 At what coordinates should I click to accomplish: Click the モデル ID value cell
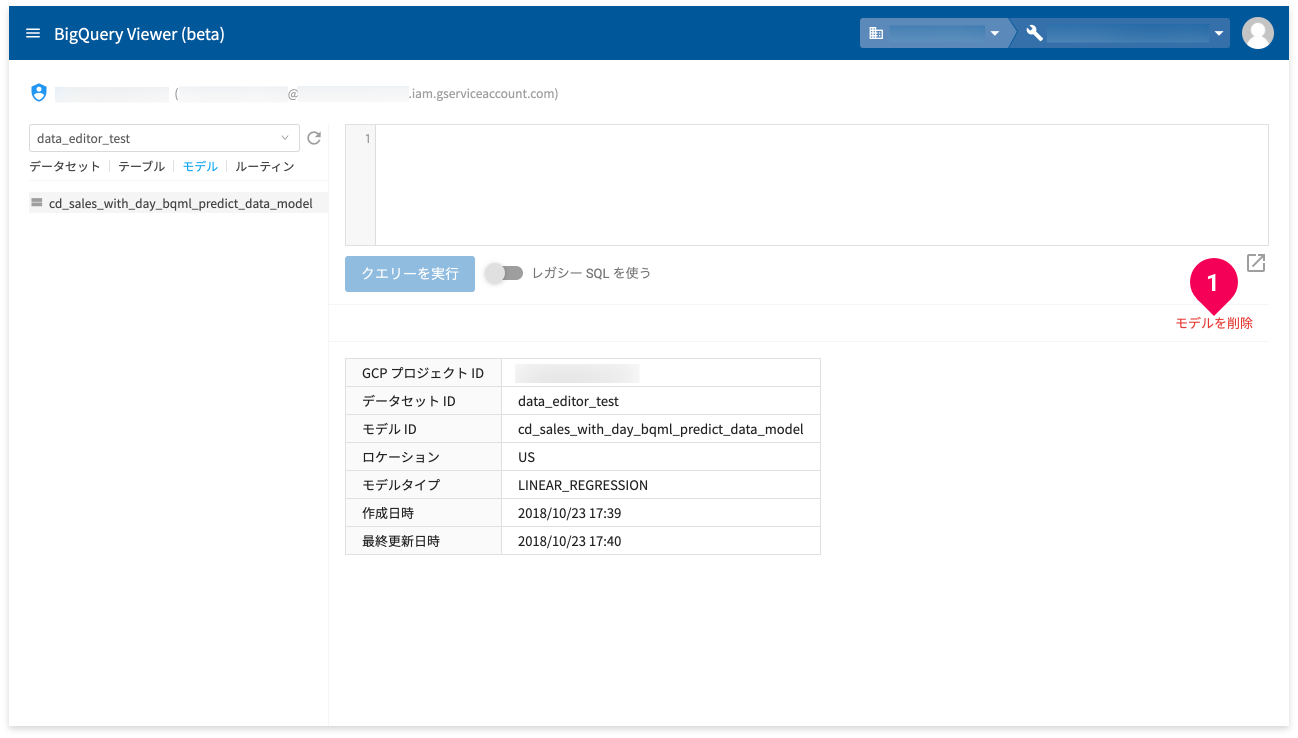pos(661,429)
